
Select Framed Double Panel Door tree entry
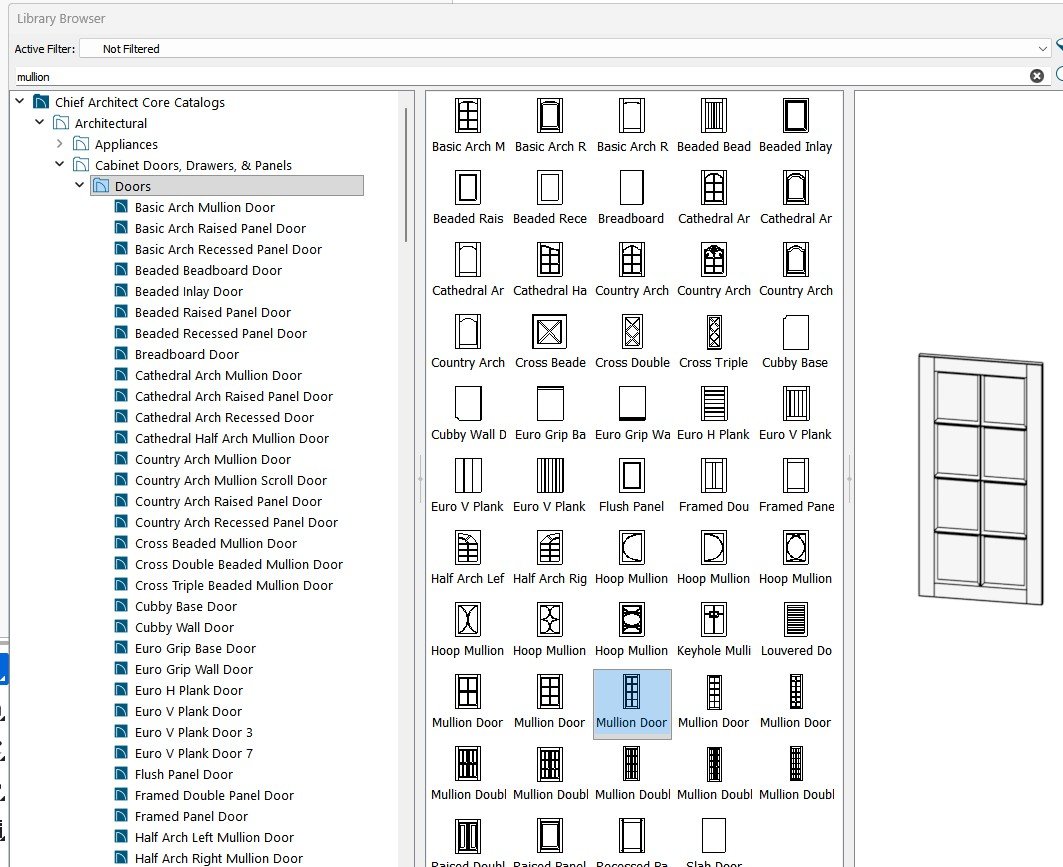(214, 795)
